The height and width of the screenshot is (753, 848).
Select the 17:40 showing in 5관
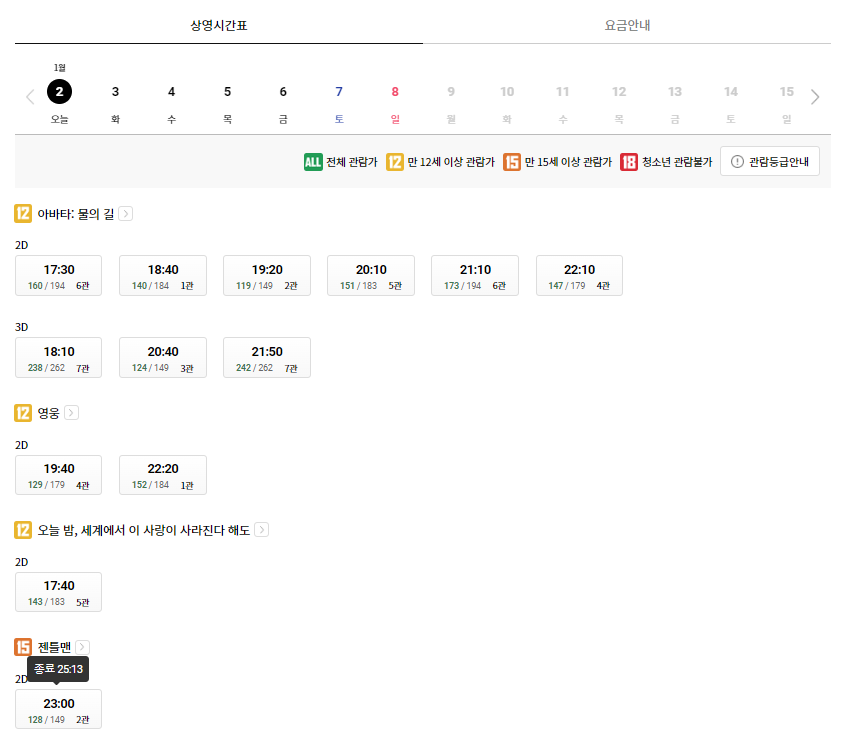(x=58, y=592)
